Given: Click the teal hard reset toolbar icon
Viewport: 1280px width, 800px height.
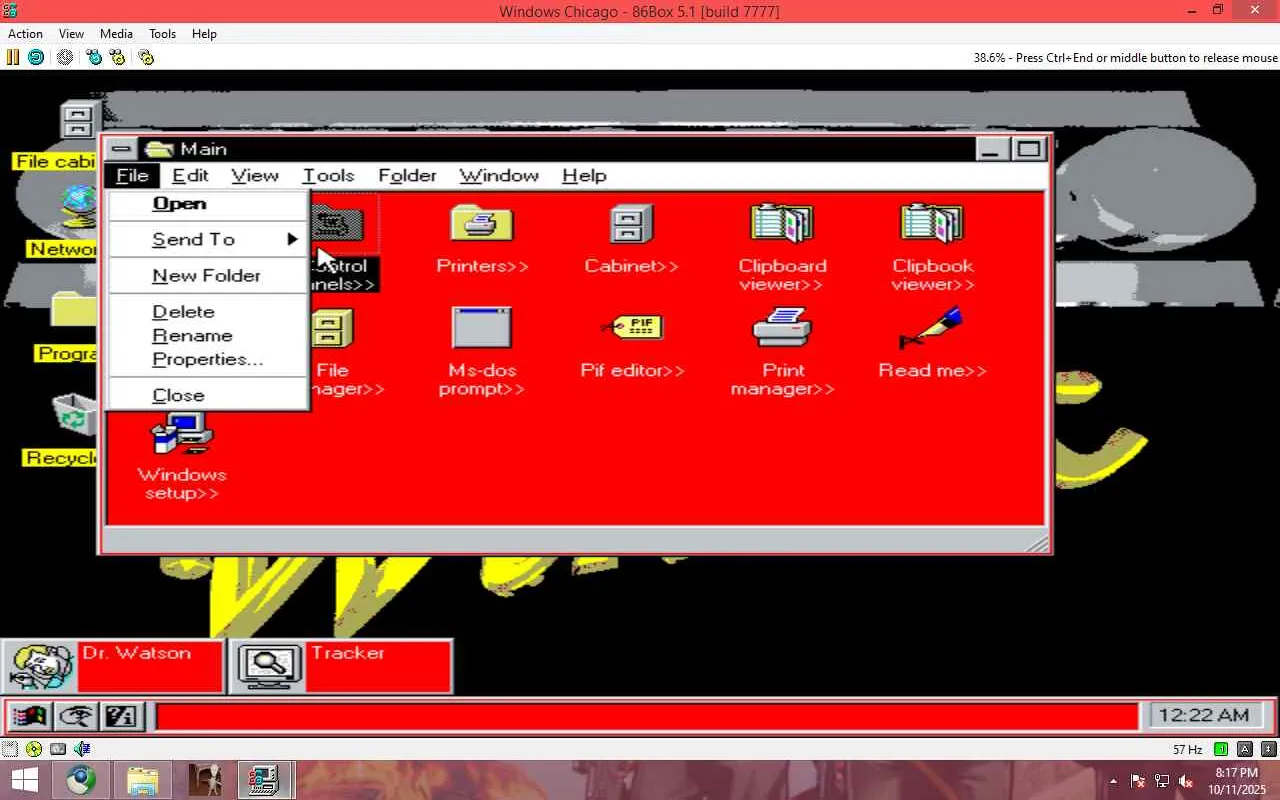Looking at the screenshot, I should click(x=36, y=57).
